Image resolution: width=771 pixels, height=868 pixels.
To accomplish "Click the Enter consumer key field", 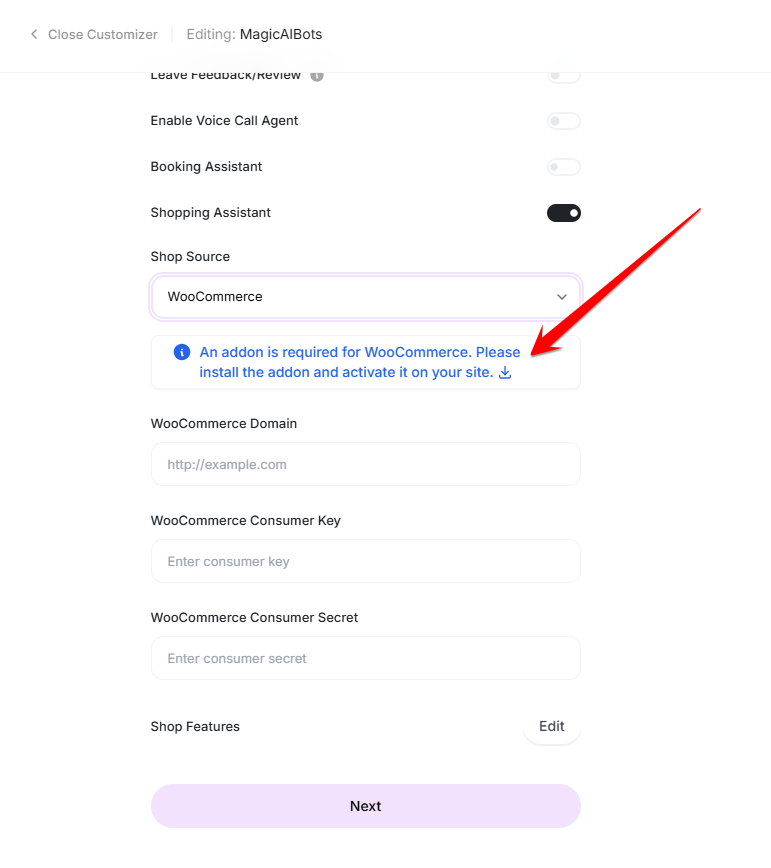I will tap(365, 561).
